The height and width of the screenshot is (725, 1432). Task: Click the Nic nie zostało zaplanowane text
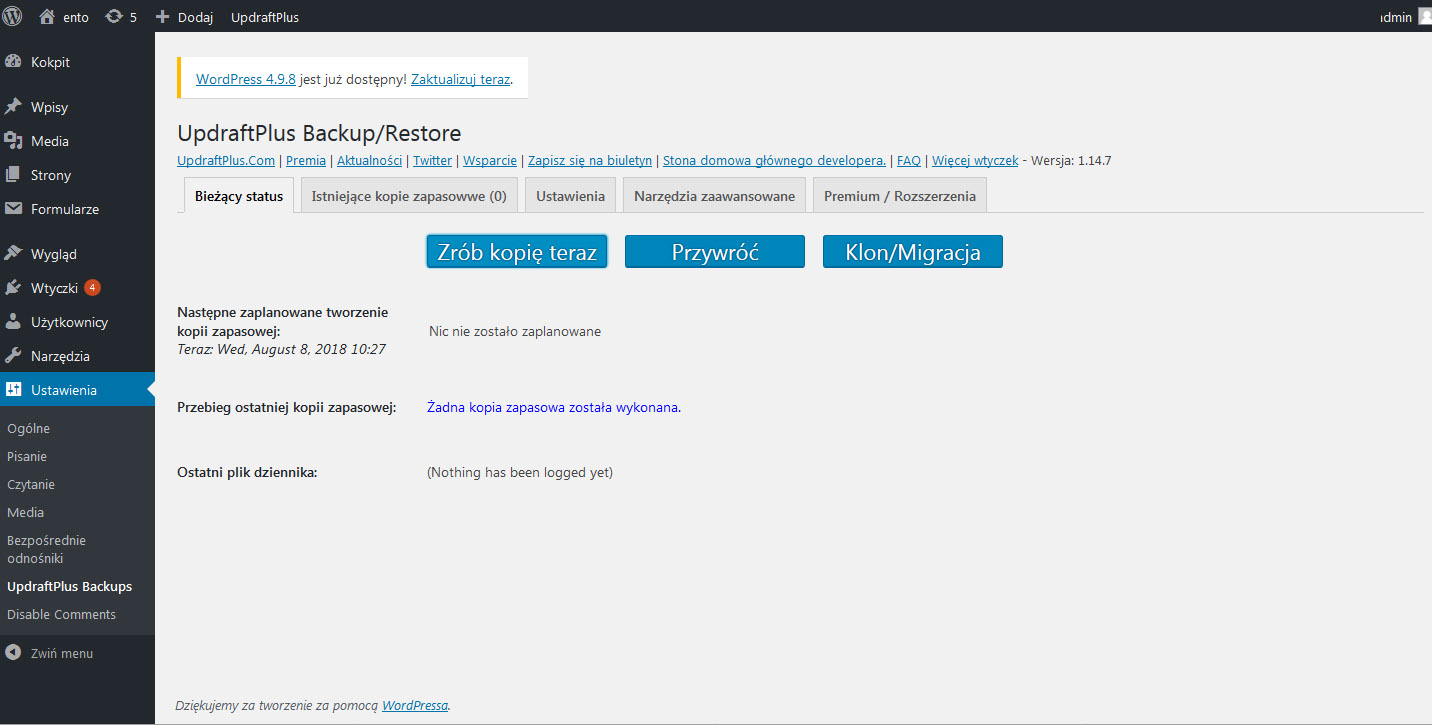[515, 331]
